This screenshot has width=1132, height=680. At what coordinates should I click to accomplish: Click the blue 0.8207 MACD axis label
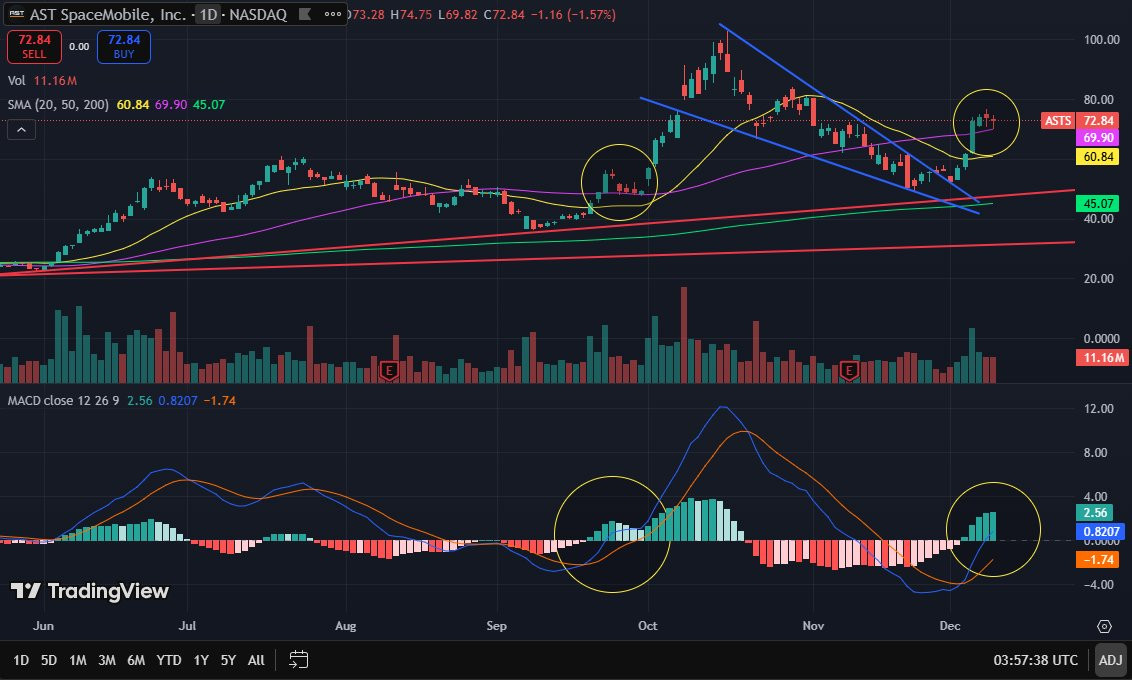[x=1102, y=531]
